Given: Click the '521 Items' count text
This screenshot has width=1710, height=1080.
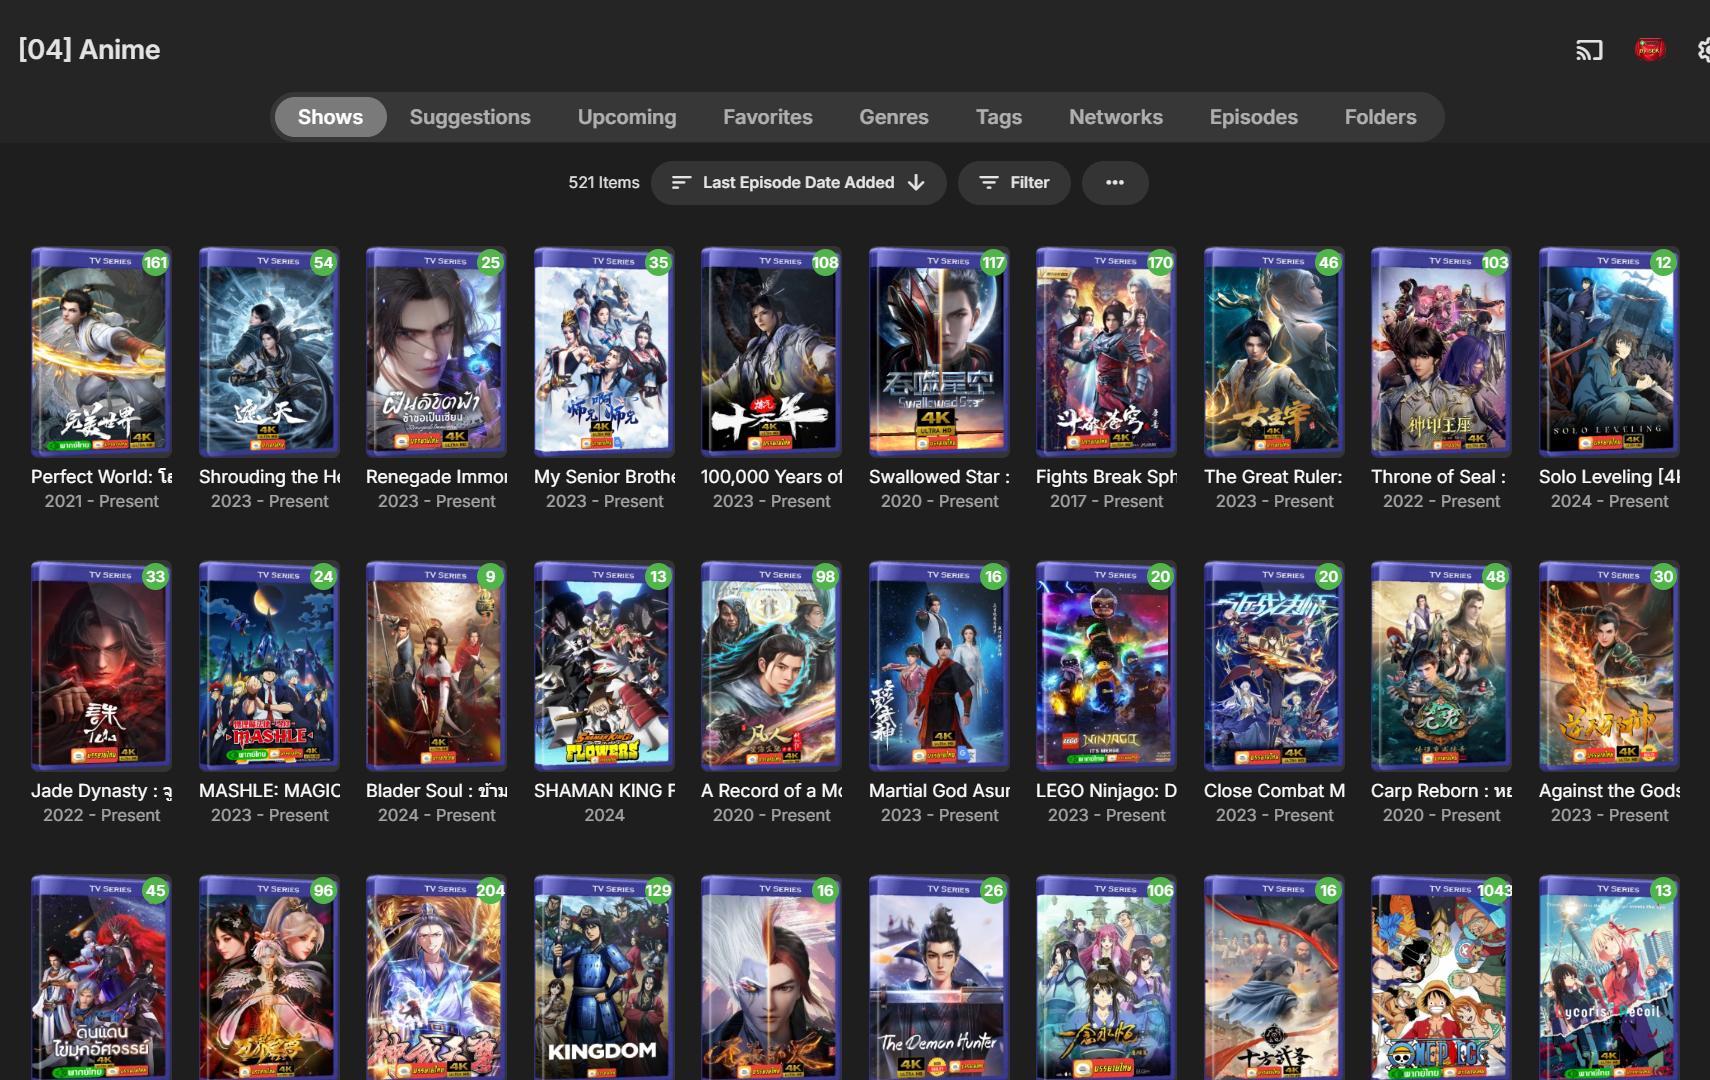Looking at the screenshot, I should pyautogui.click(x=604, y=183).
